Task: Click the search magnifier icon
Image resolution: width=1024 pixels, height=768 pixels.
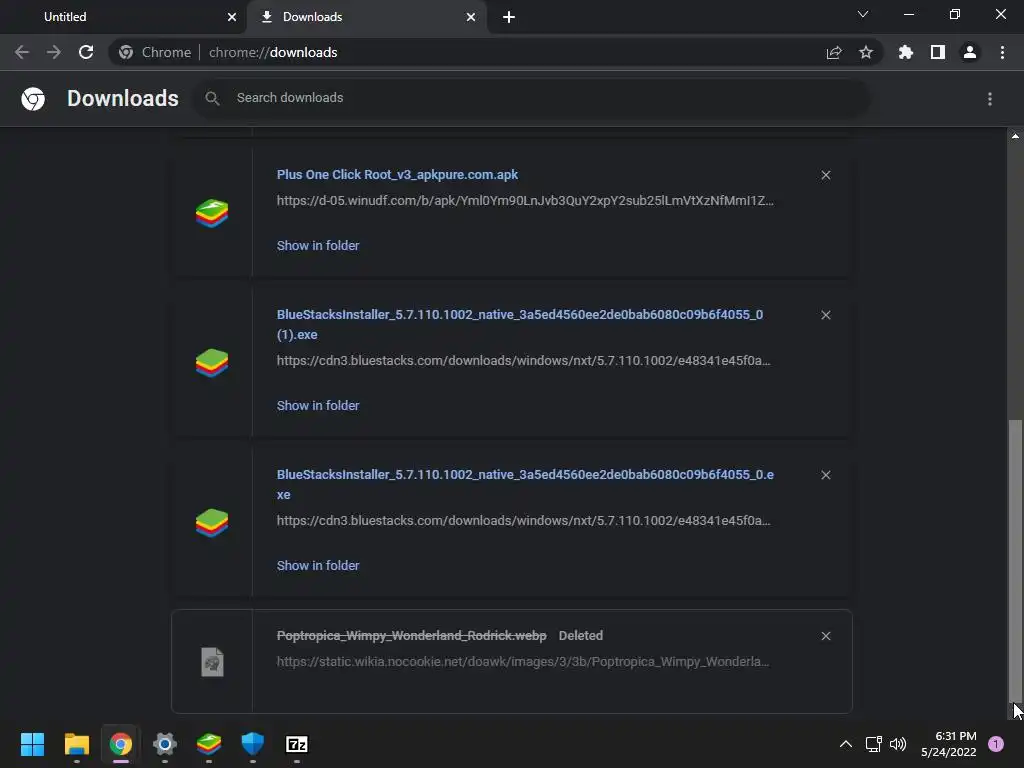Action: tap(212, 98)
